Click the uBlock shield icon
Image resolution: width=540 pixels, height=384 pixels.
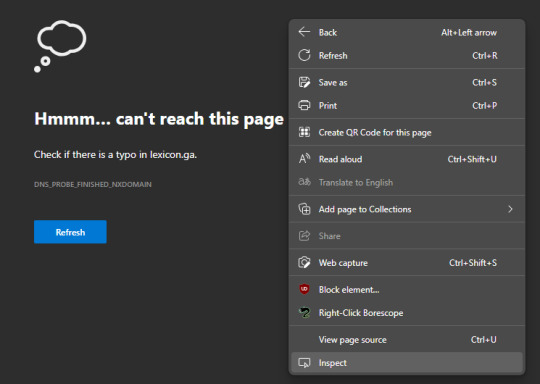304,289
